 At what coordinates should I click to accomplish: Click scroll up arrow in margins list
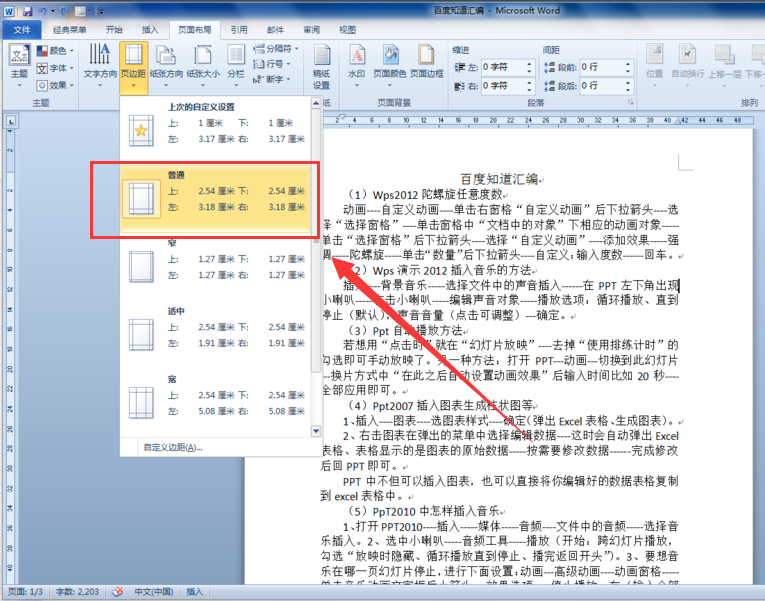click(x=316, y=103)
